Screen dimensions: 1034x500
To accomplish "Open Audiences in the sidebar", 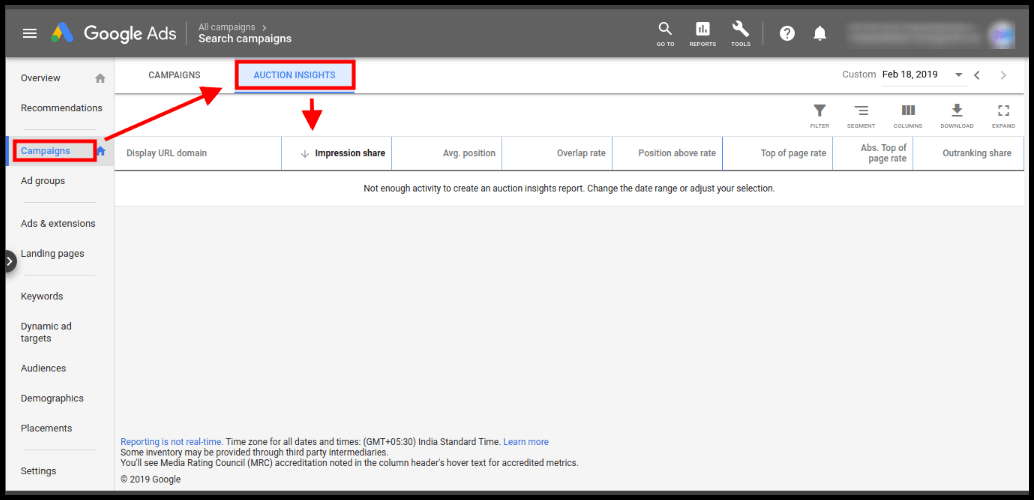I will coord(44,368).
